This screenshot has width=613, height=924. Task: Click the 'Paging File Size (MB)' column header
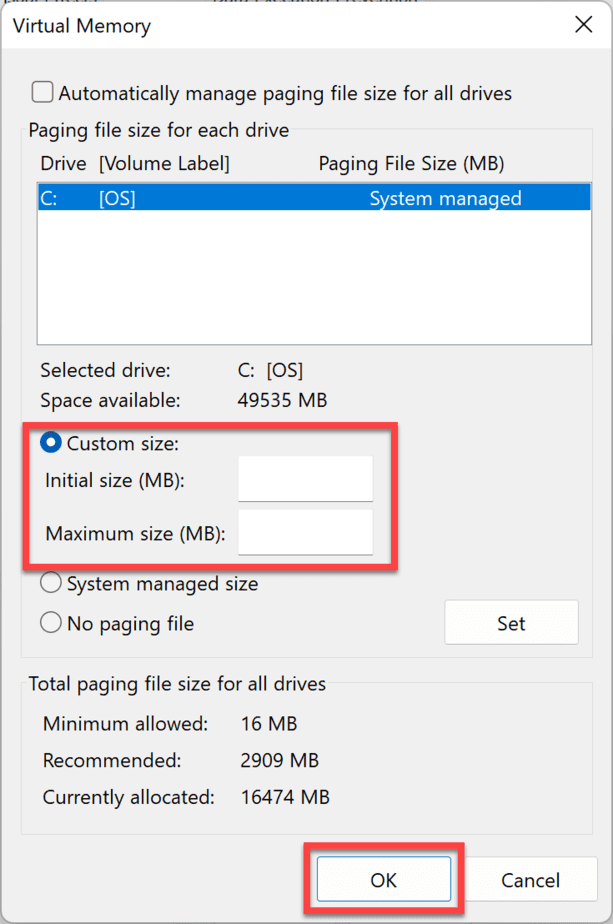point(411,163)
